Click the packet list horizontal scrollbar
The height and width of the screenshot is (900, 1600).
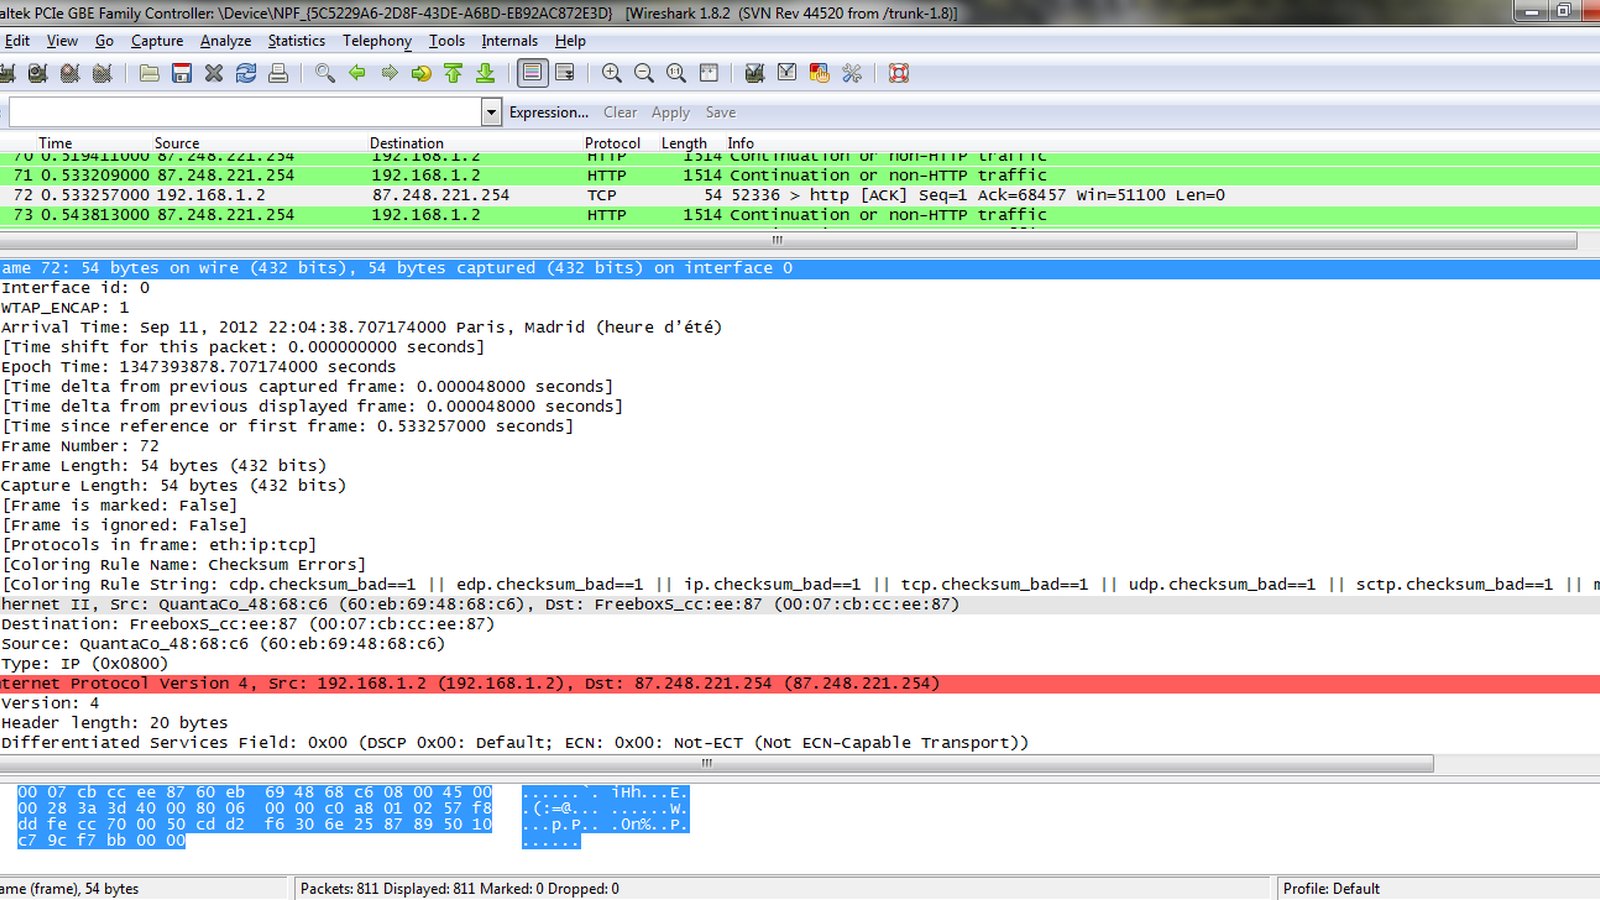point(788,241)
